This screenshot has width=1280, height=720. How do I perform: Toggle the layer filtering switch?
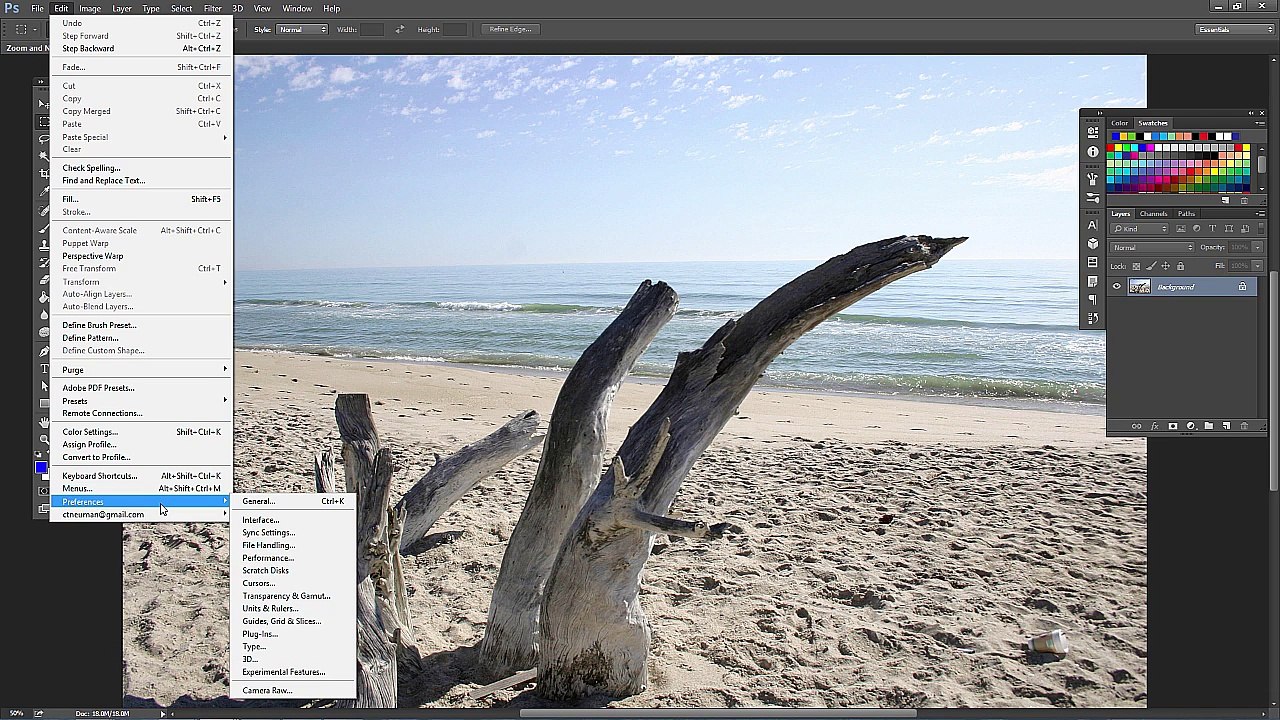click(1261, 228)
